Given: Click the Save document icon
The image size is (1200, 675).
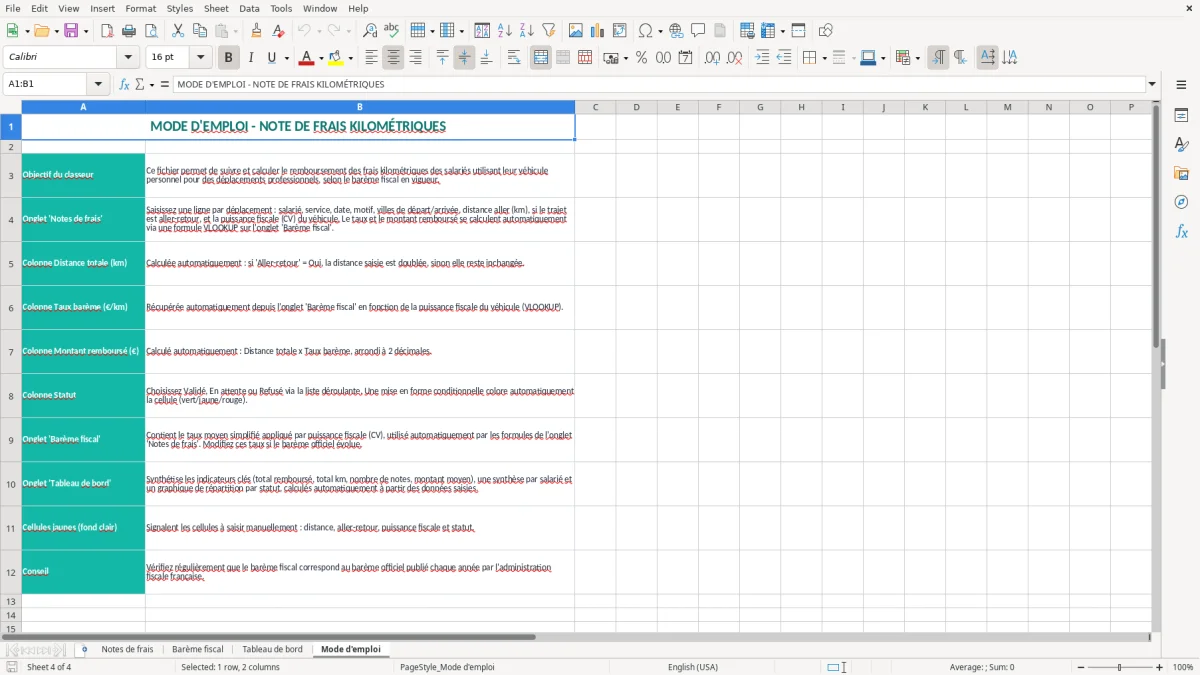Looking at the screenshot, I should tap(71, 31).
